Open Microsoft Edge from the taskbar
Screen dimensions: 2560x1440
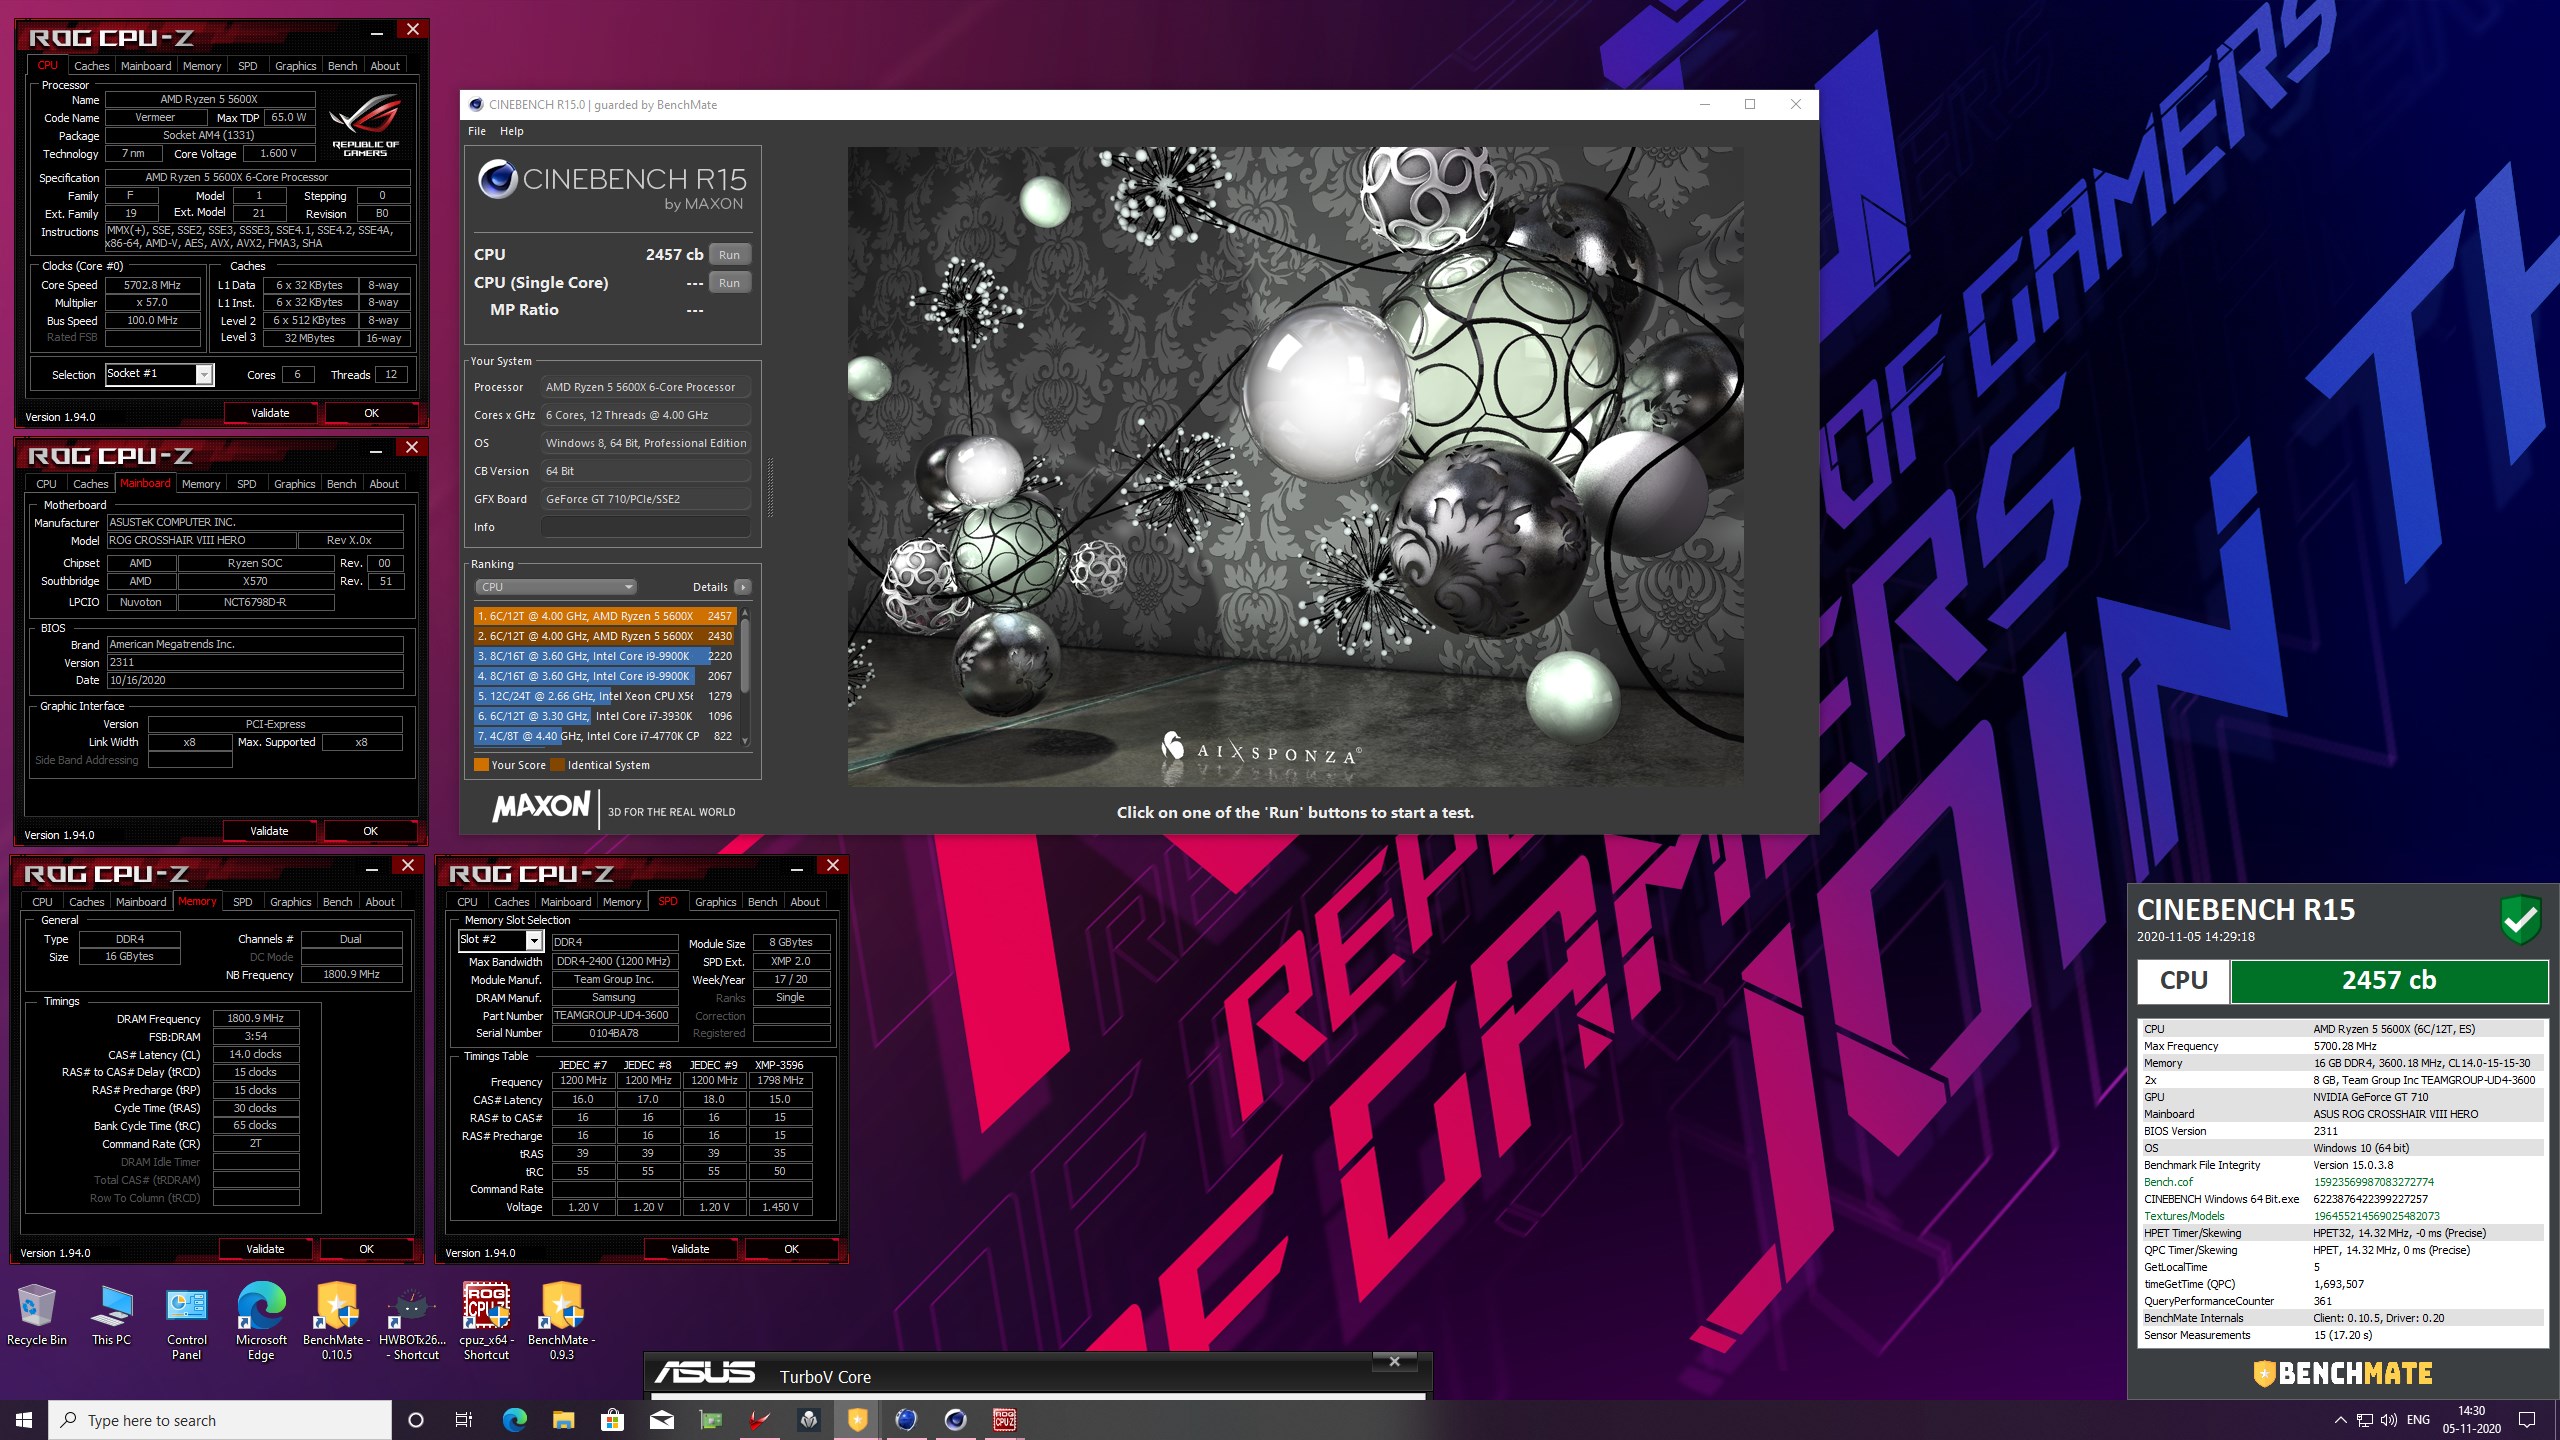point(514,1420)
